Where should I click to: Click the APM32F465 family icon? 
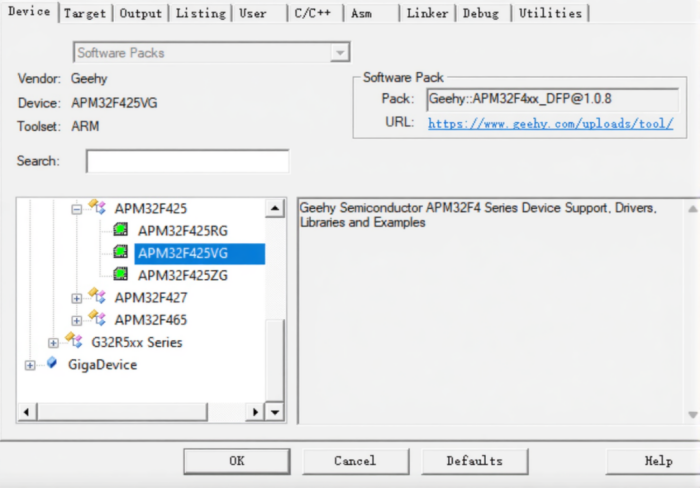click(x=98, y=320)
